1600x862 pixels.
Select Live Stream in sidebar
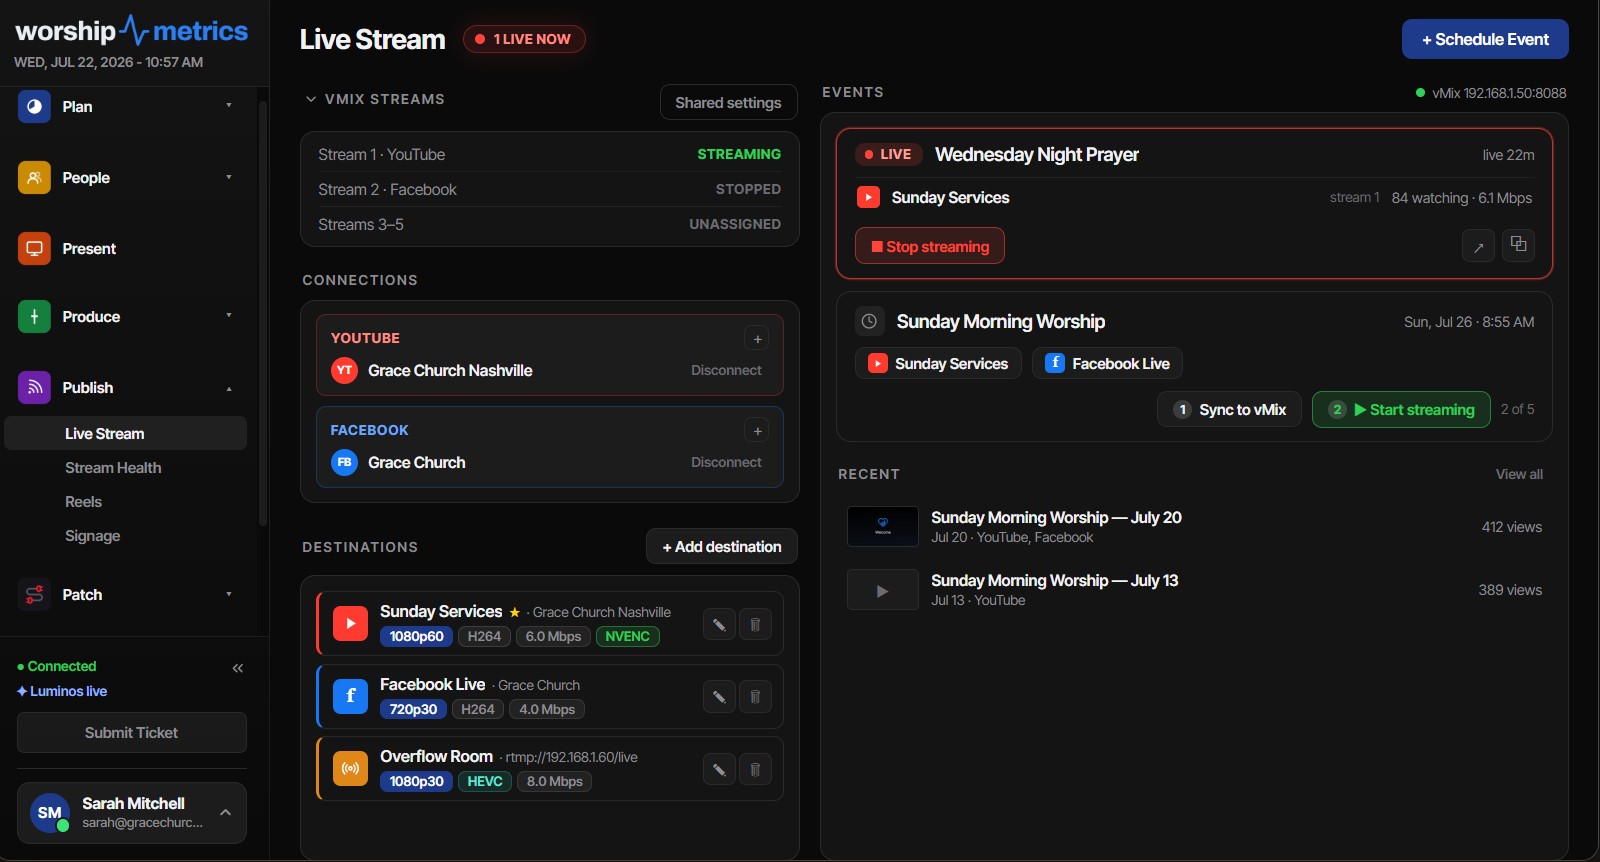(126, 433)
